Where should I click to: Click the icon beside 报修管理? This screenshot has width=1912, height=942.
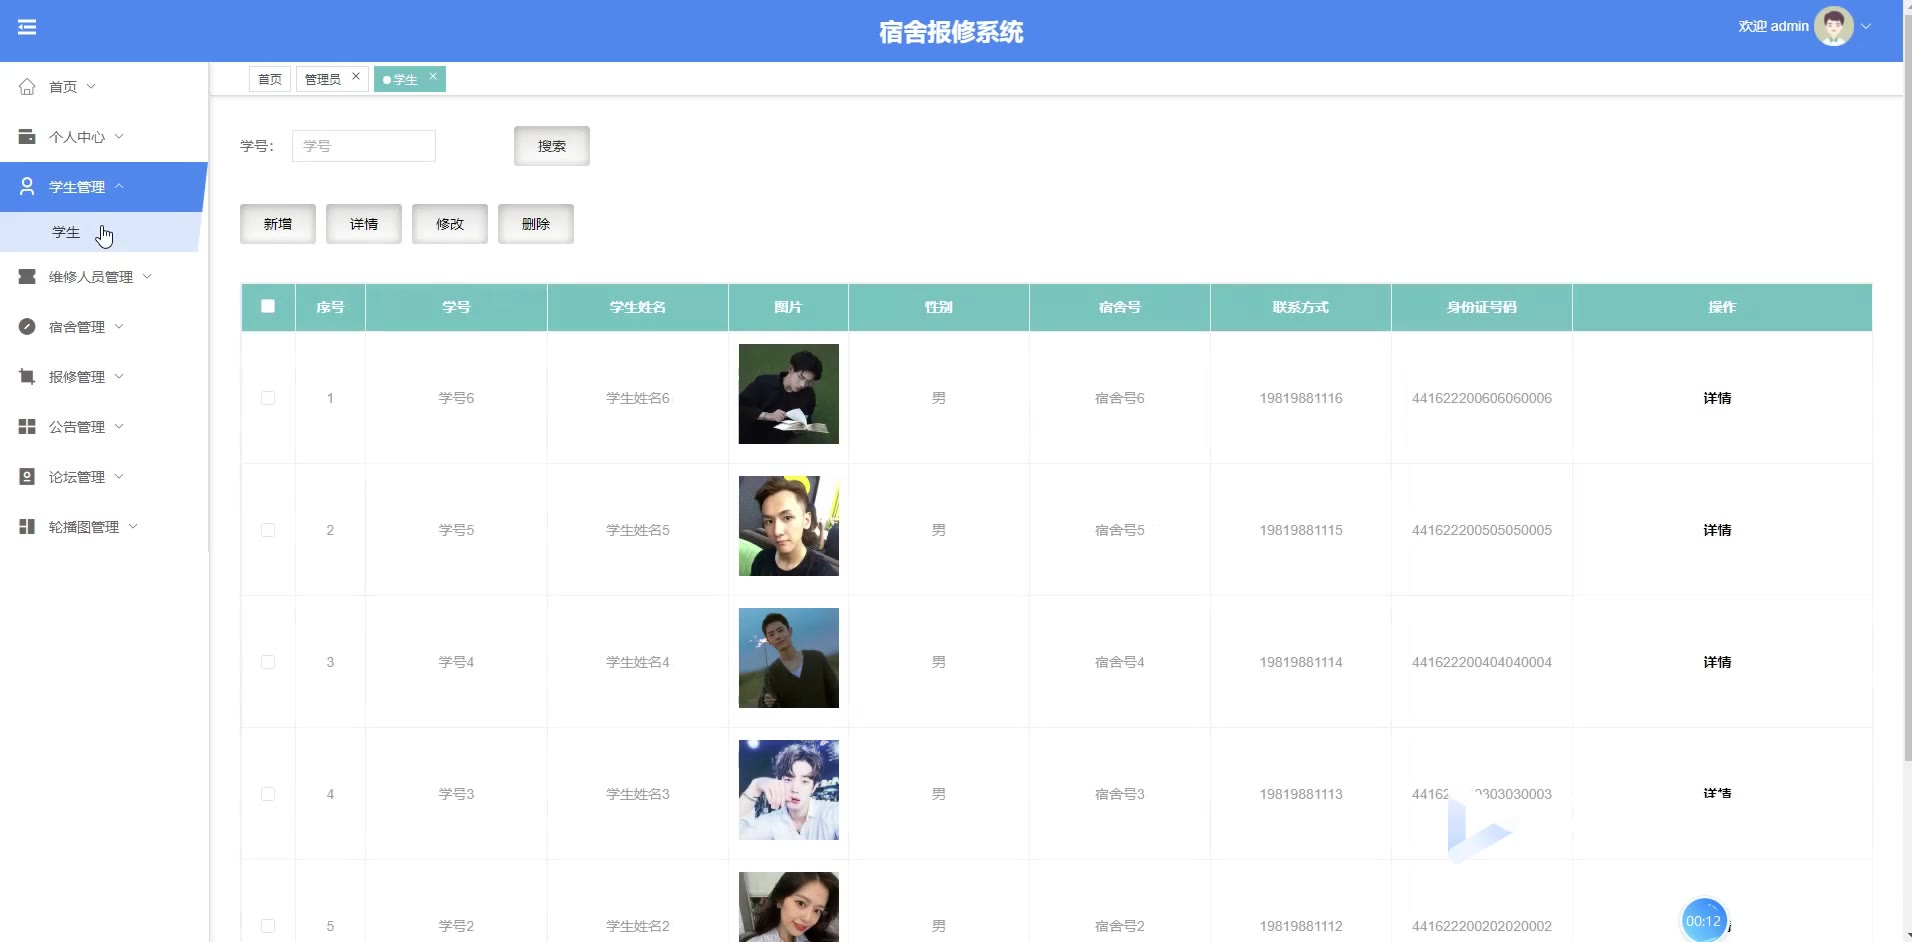(x=27, y=377)
